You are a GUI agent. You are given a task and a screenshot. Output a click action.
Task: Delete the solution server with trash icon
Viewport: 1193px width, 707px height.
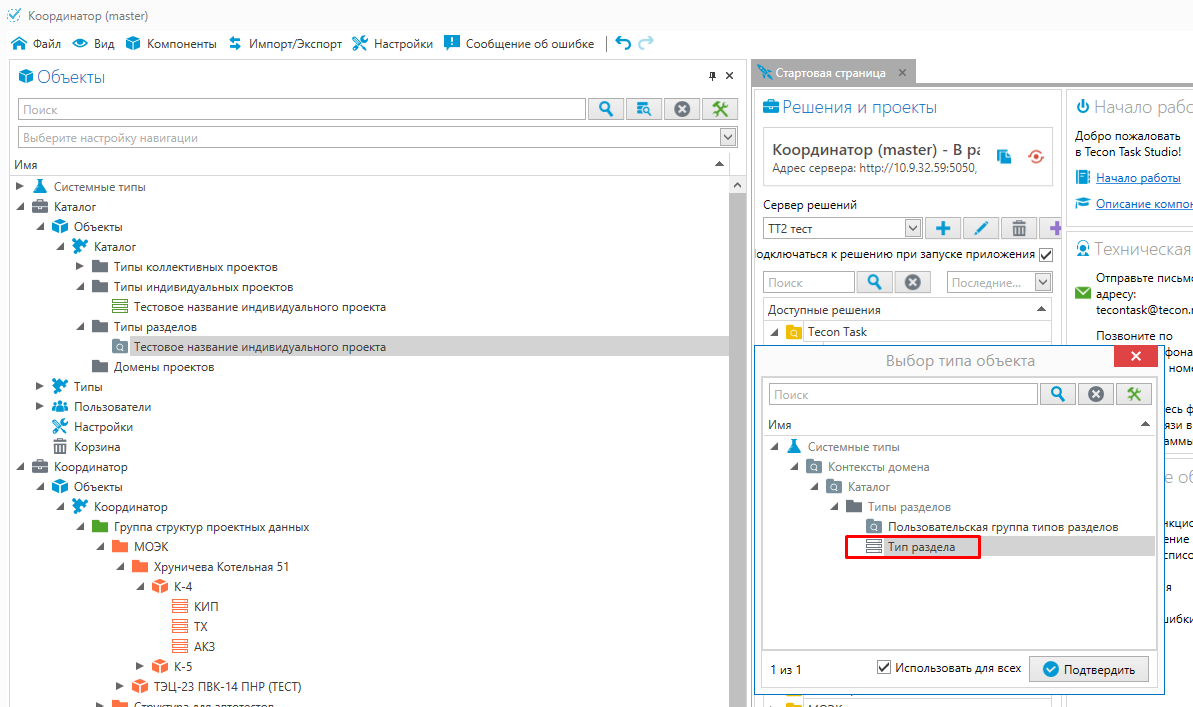(1018, 229)
